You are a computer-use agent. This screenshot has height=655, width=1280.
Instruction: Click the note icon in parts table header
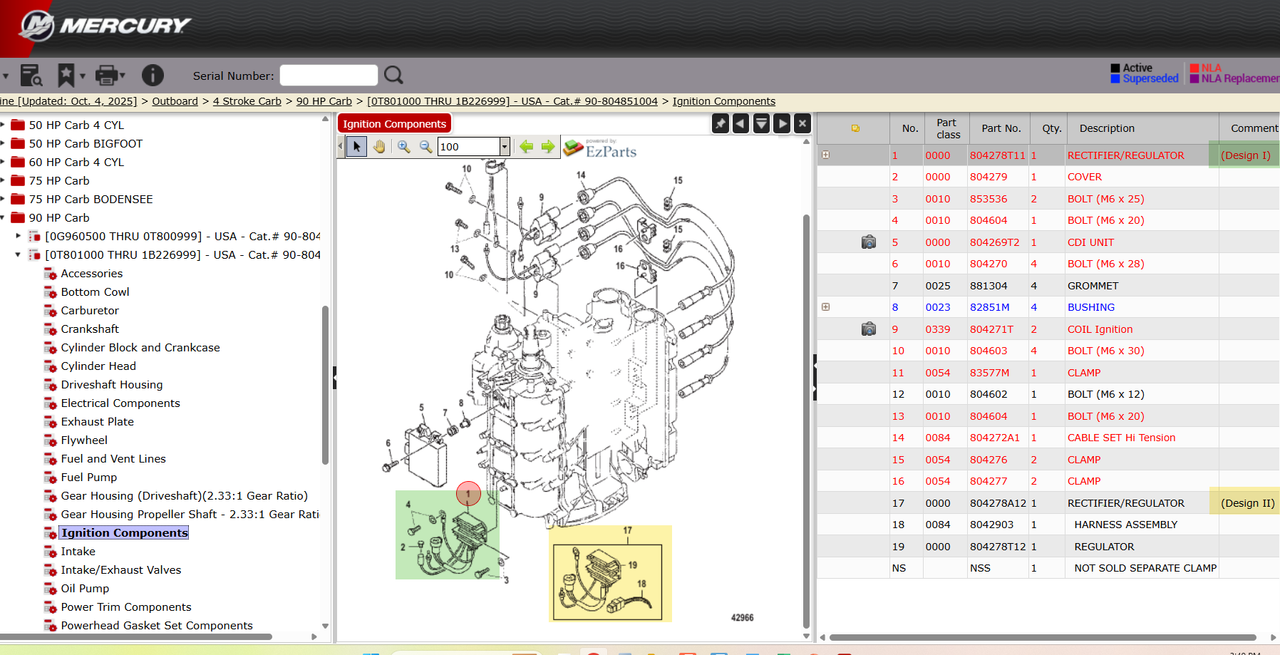coord(855,128)
